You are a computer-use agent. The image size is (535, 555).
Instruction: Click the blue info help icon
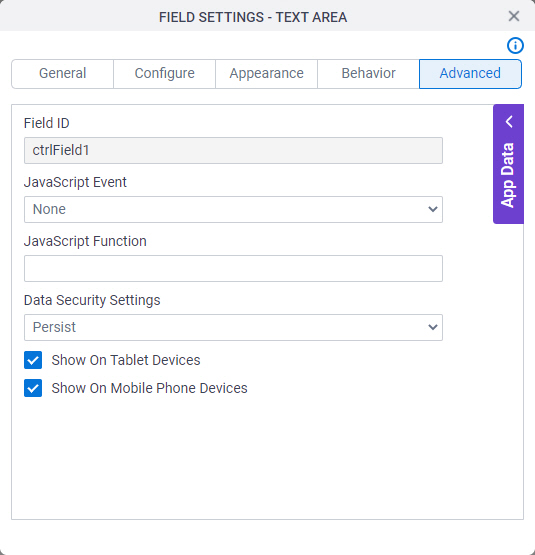(515, 46)
